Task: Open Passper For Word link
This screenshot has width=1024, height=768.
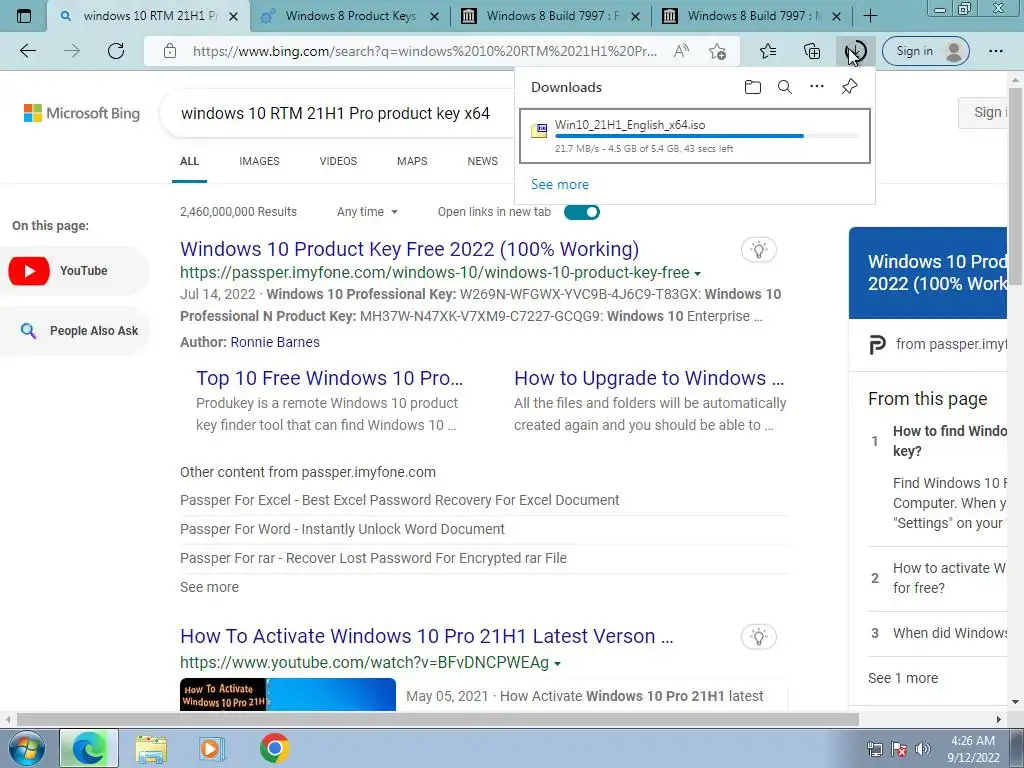Action: point(342,529)
